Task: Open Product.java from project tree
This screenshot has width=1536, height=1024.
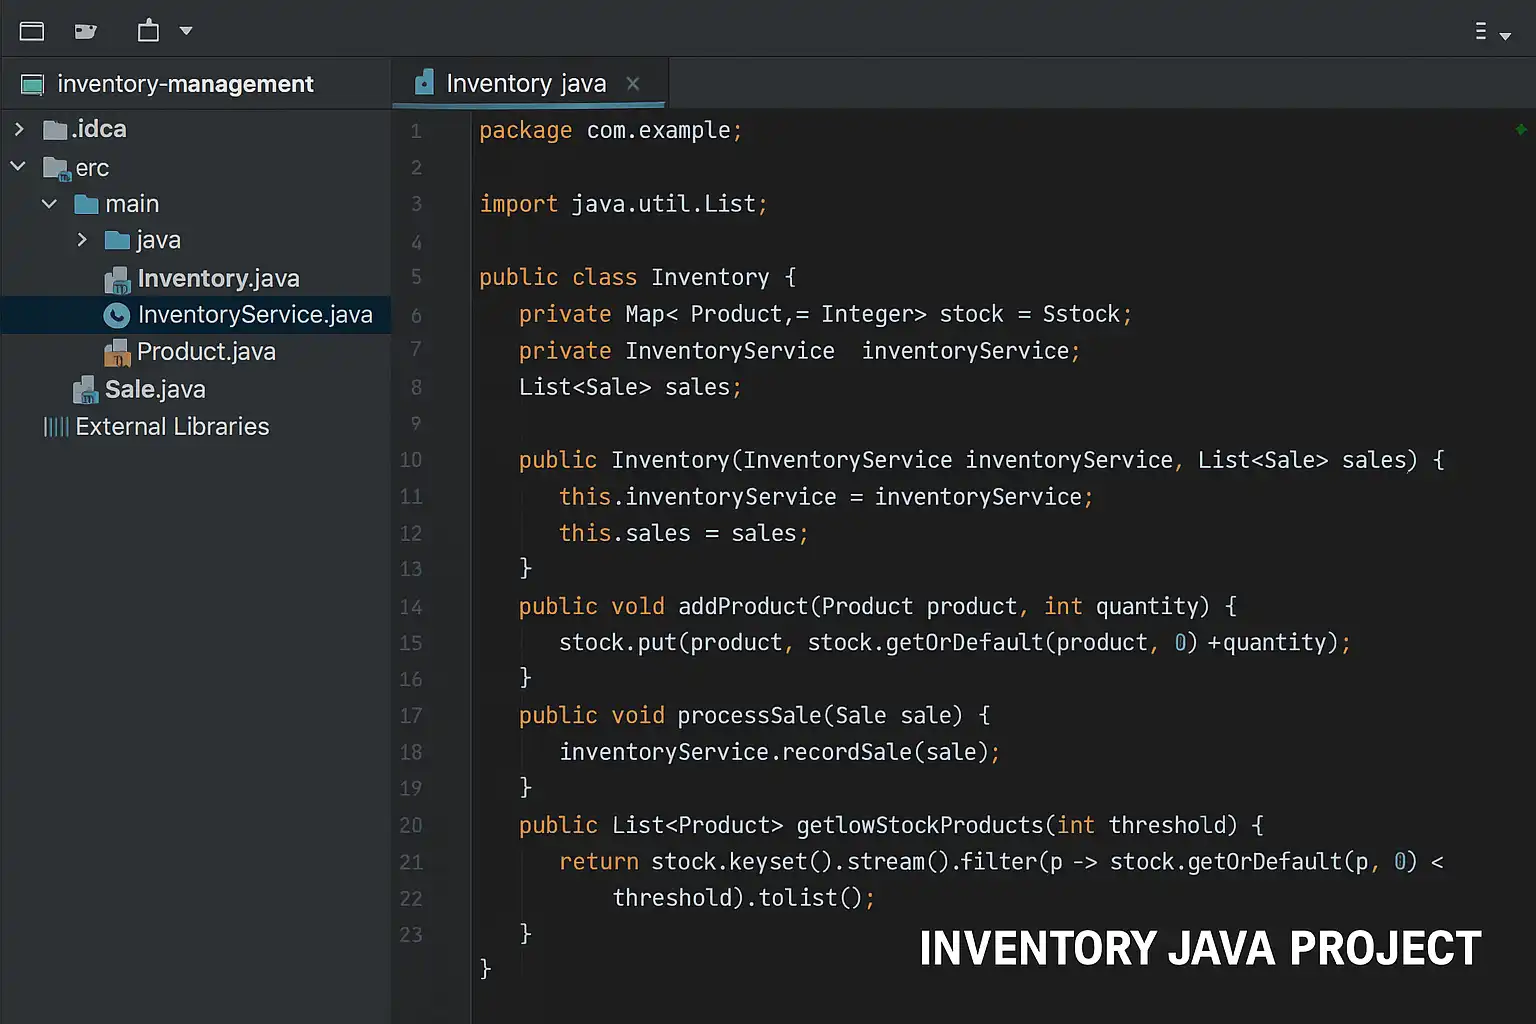Action: pyautogui.click(x=206, y=352)
